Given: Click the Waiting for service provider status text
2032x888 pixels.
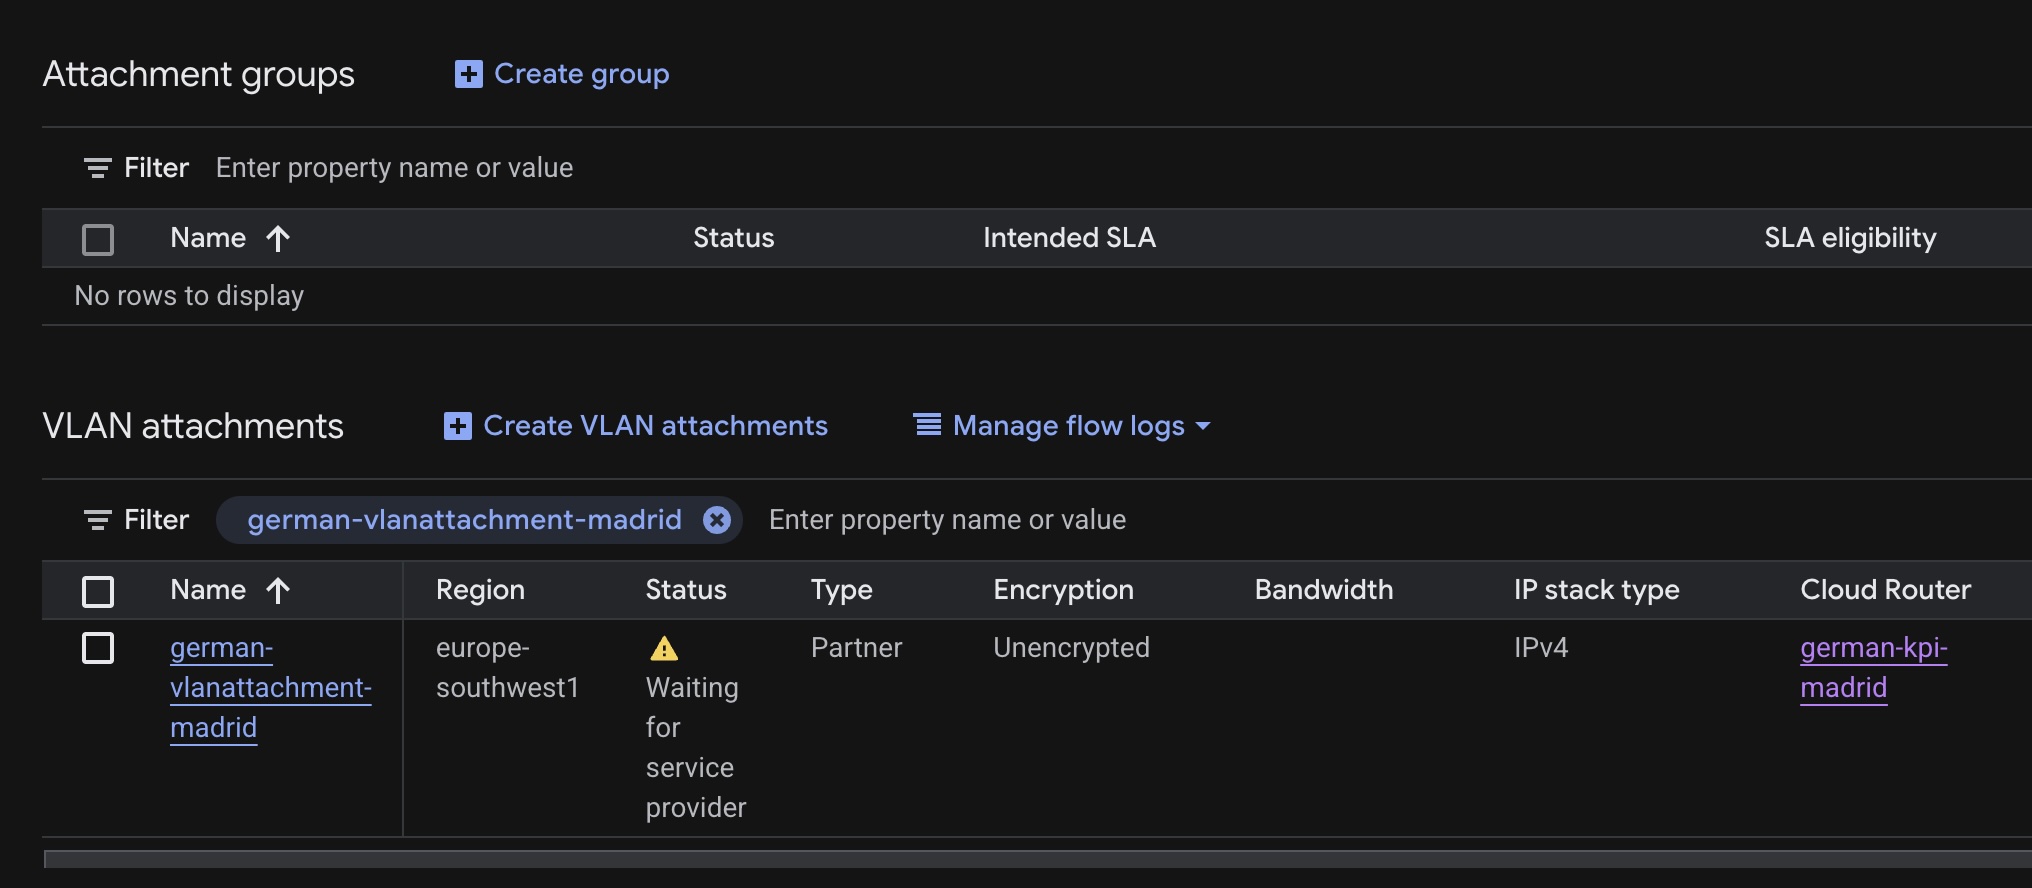Looking at the screenshot, I should point(696,748).
